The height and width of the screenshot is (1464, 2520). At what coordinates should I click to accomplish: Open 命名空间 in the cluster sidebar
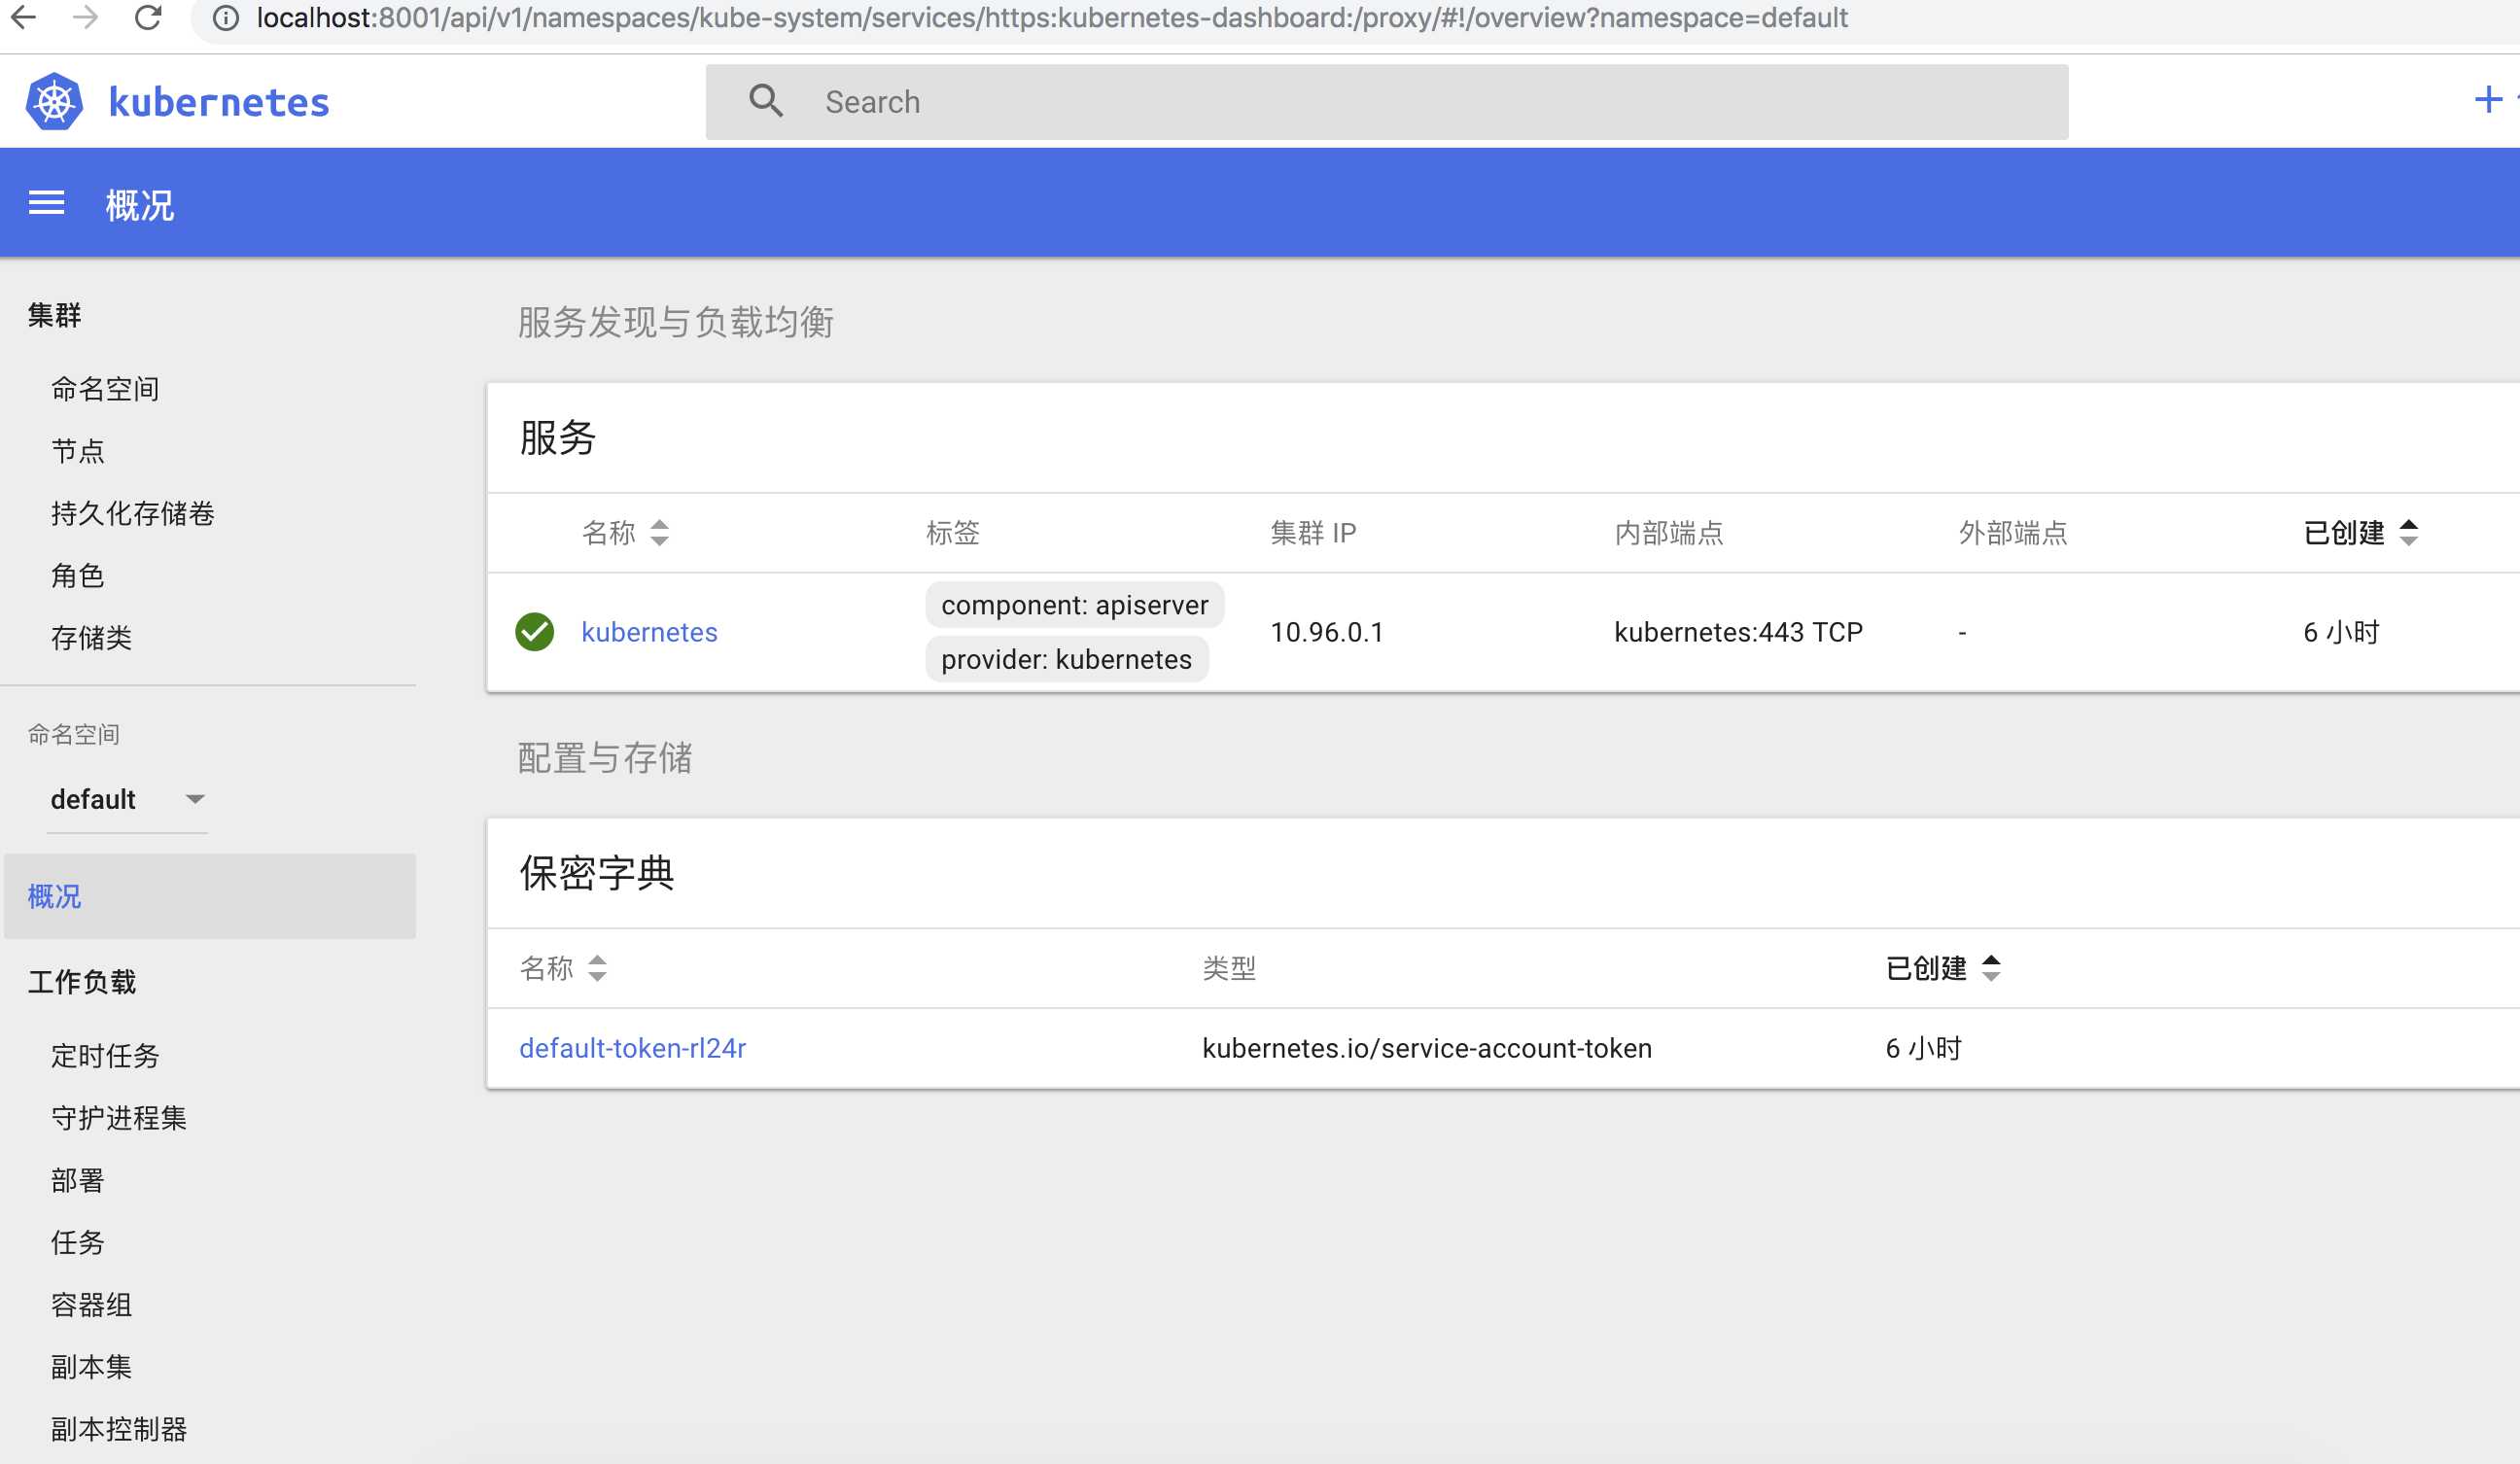click(x=105, y=389)
